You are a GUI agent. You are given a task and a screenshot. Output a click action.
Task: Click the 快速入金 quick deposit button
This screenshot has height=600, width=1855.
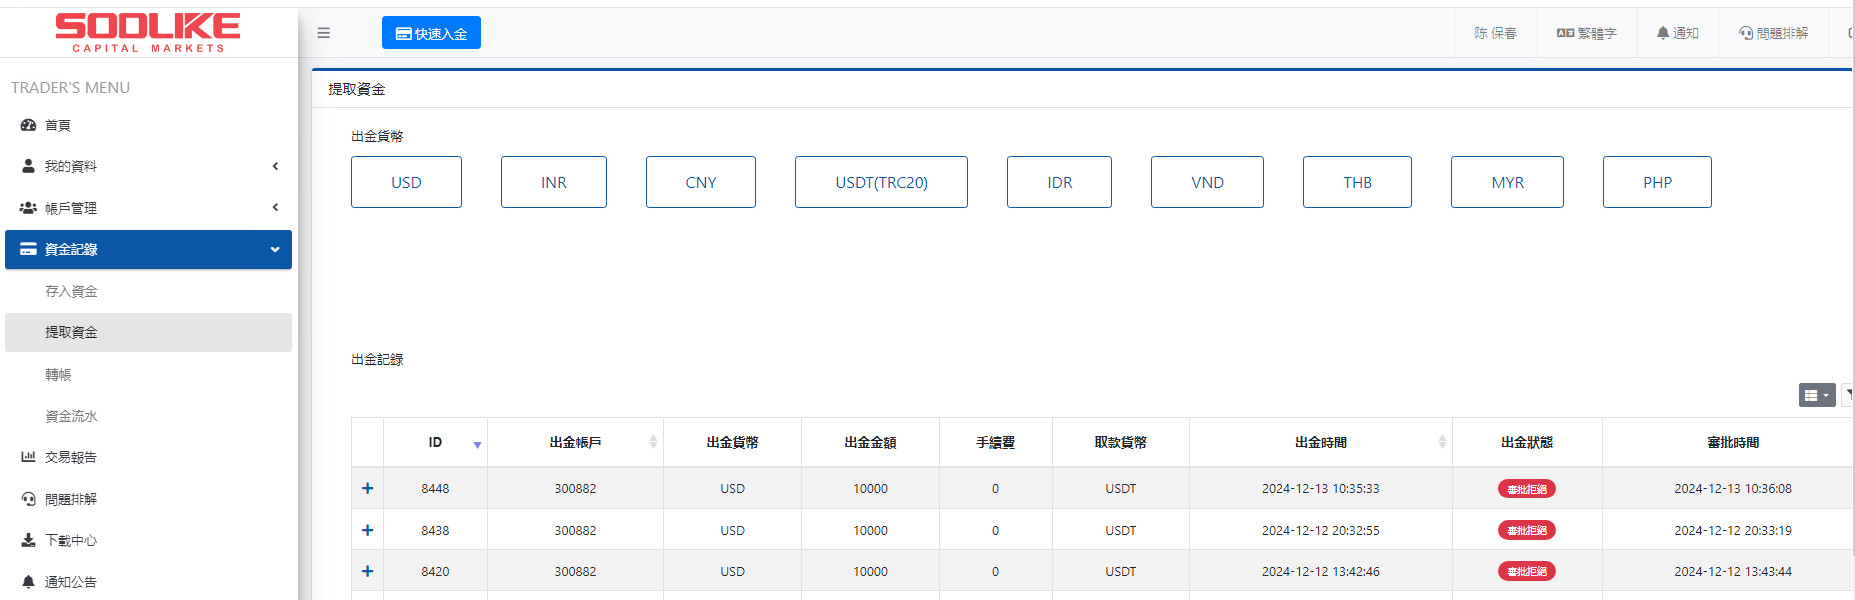click(x=431, y=33)
